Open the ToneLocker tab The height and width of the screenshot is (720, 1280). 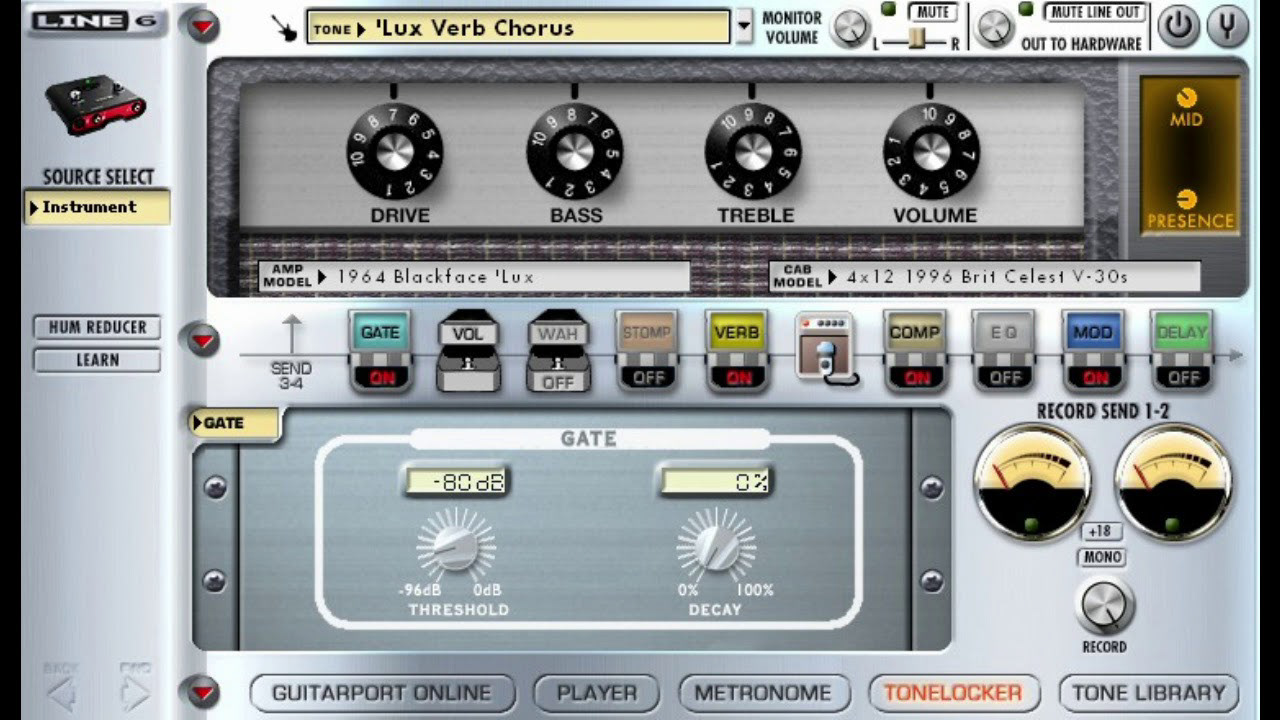953,693
